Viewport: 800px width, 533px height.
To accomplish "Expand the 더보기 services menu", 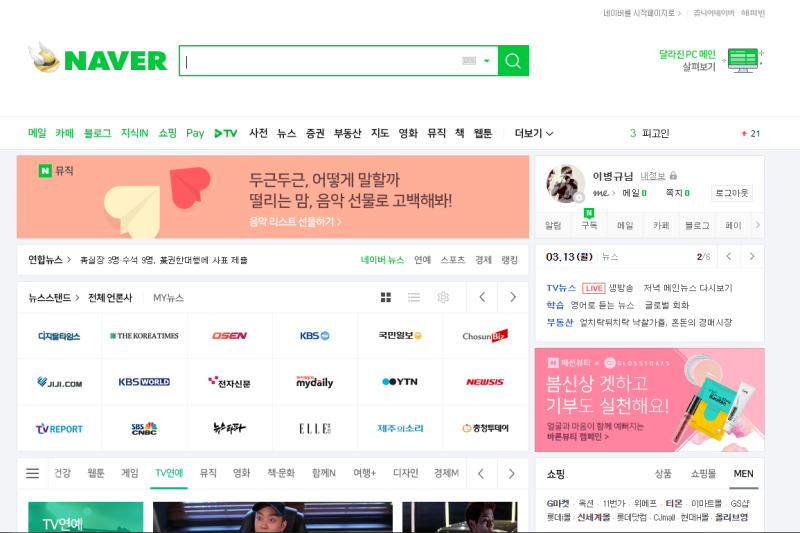I will coord(534,134).
